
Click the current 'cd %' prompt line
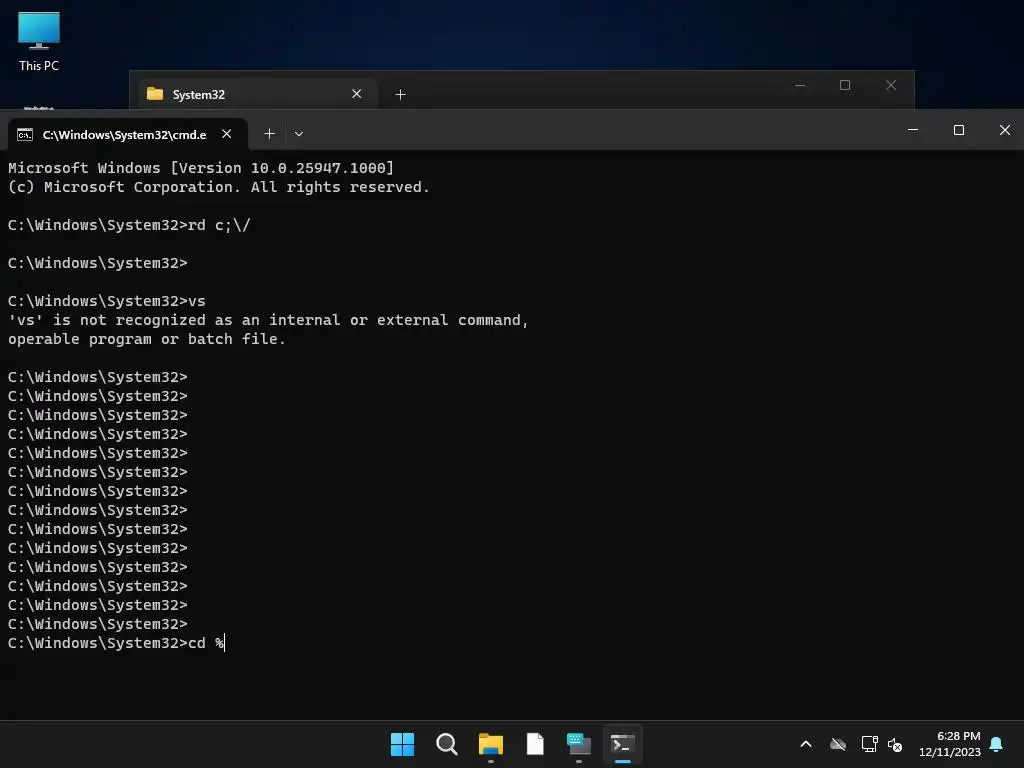point(116,643)
